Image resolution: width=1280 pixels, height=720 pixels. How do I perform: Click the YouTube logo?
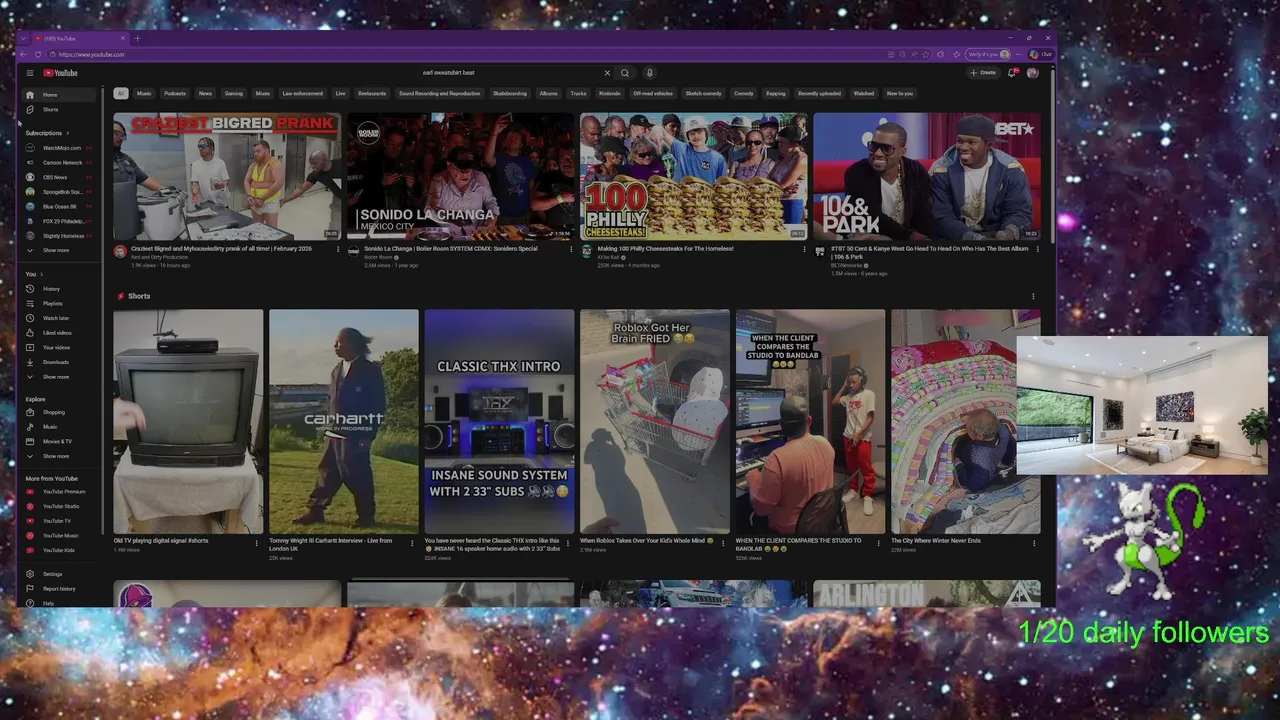click(60, 73)
